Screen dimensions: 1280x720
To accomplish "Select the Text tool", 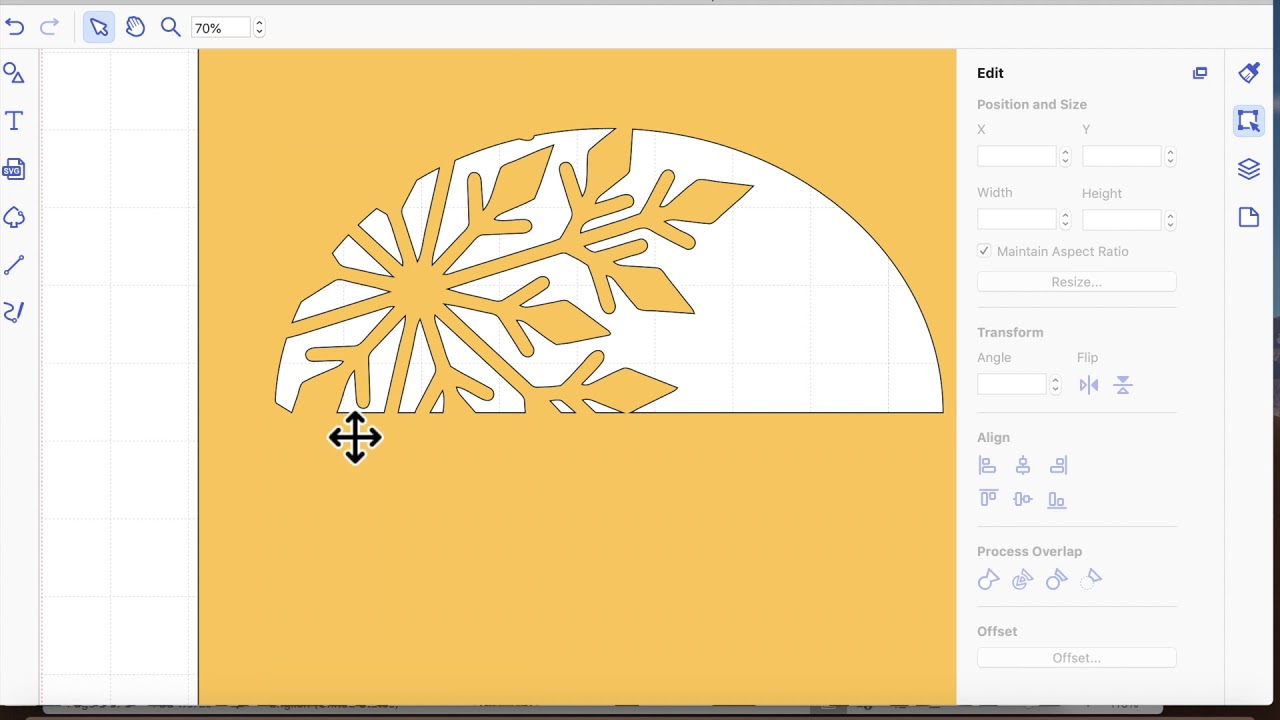I will tap(14, 121).
